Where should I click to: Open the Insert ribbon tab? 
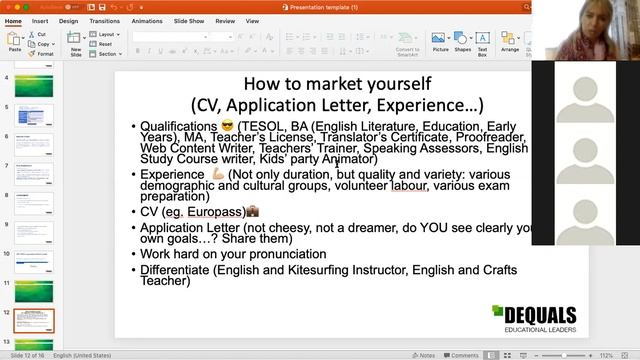tap(40, 21)
